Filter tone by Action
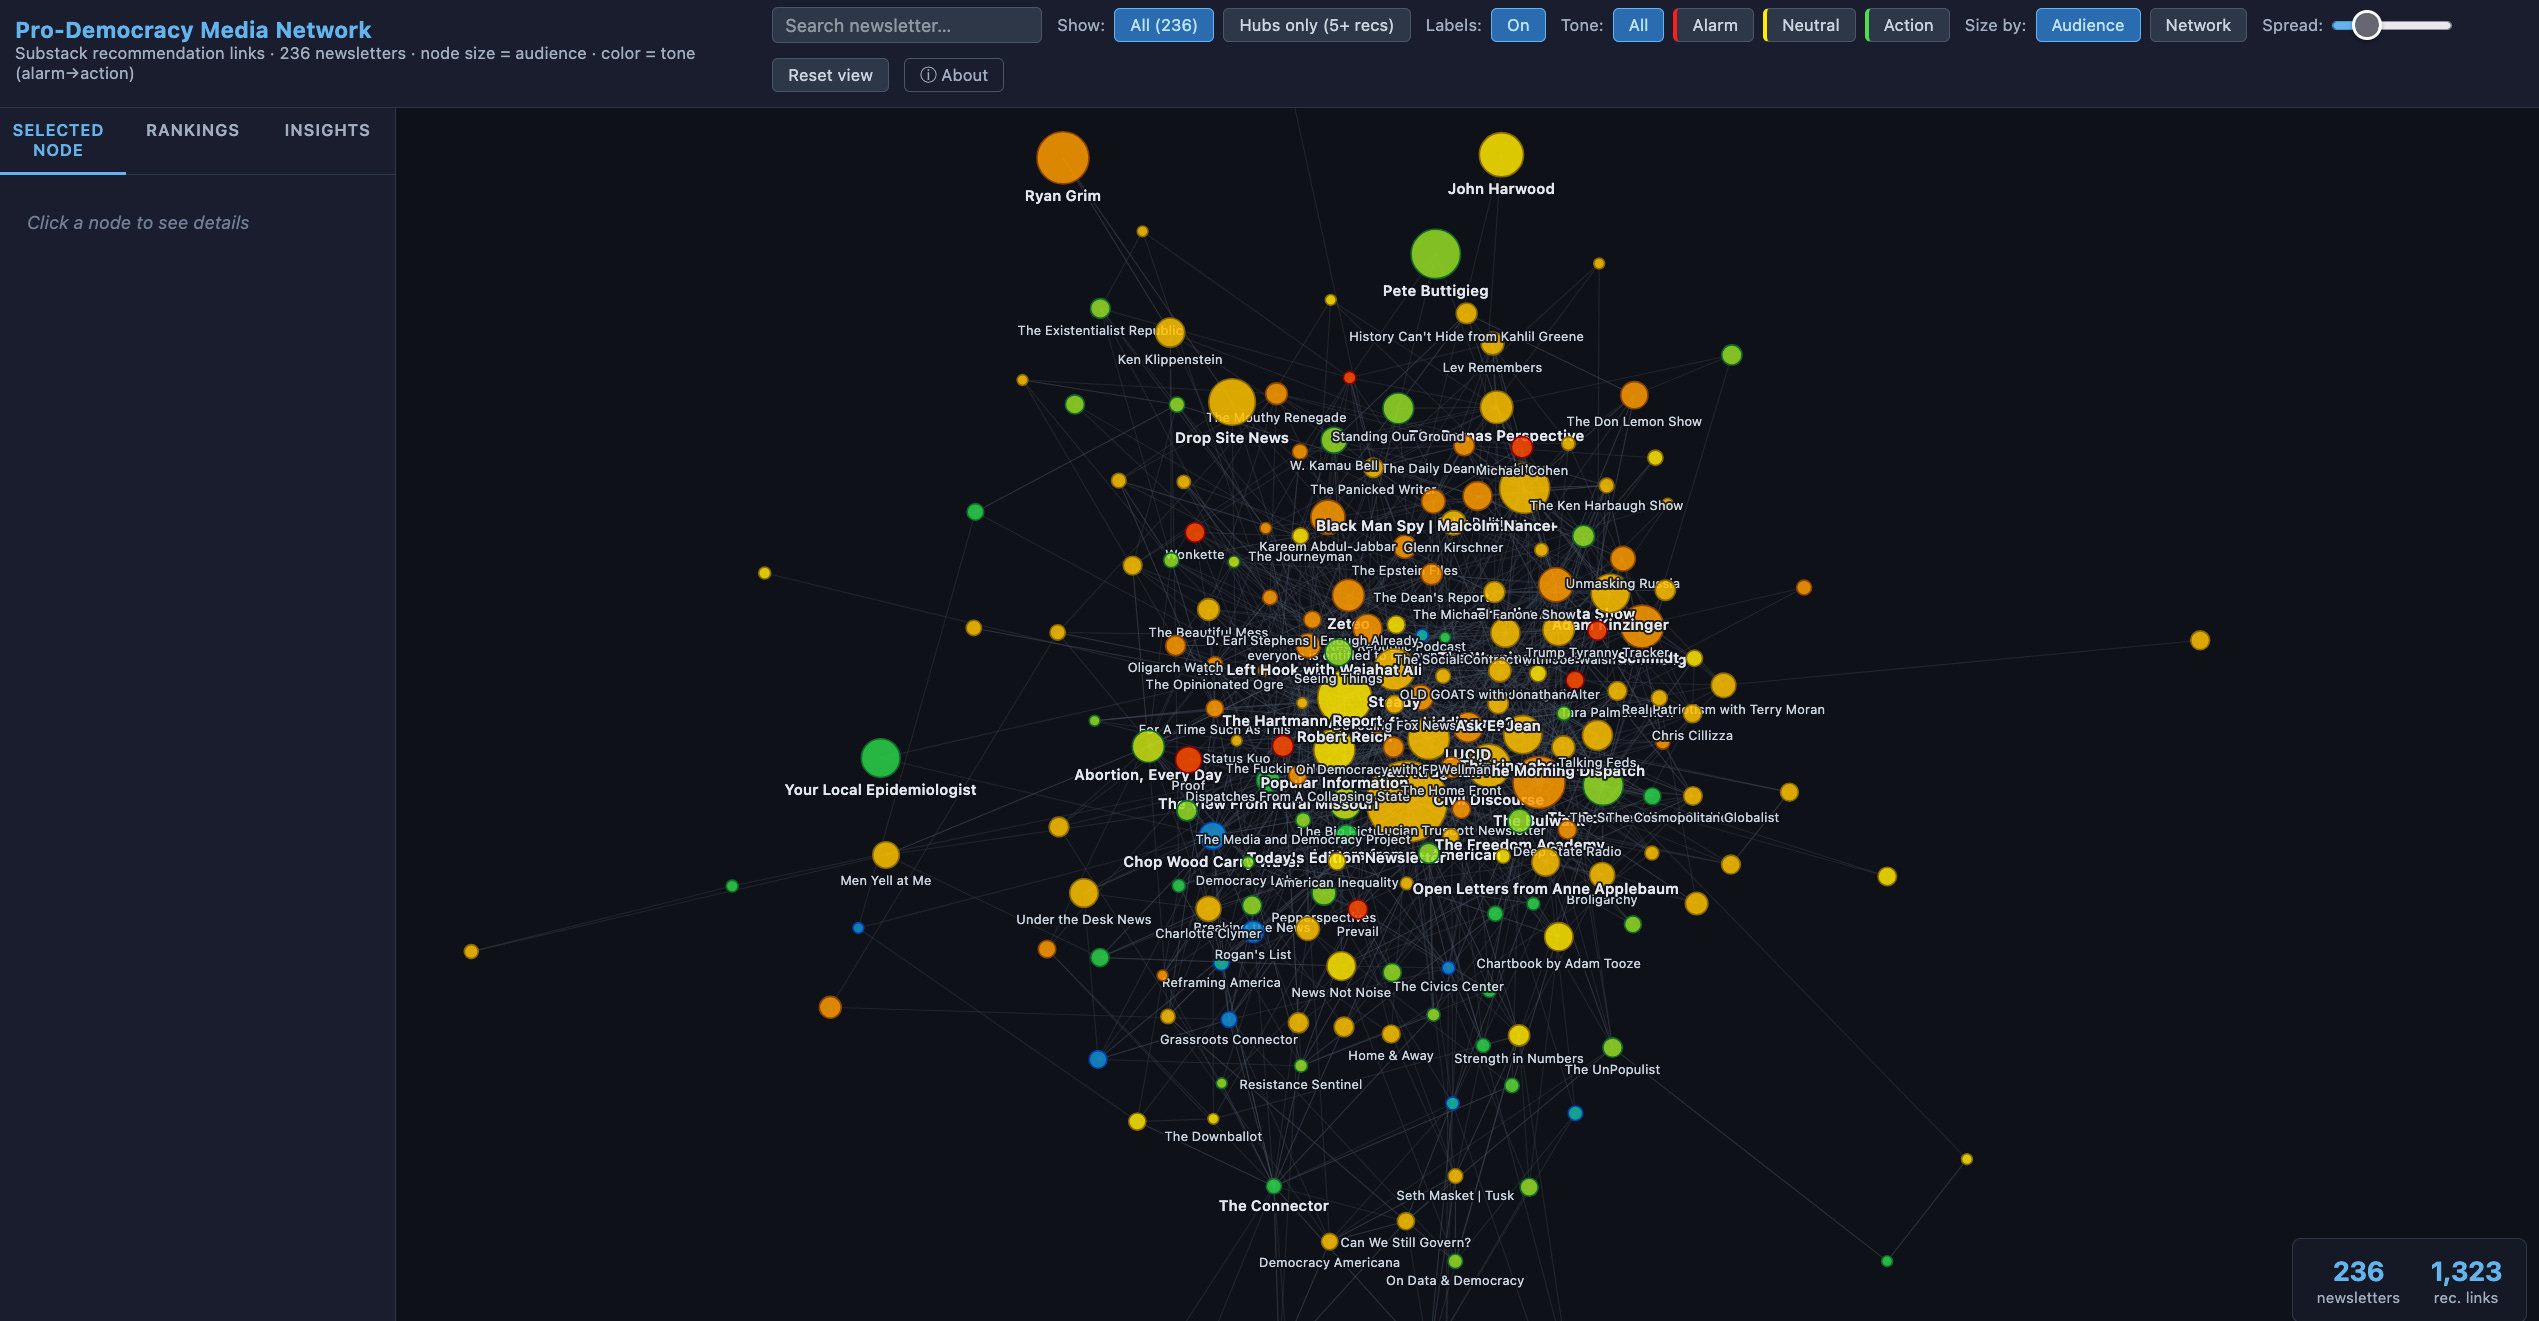The image size is (2539, 1321). (1907, 25)
